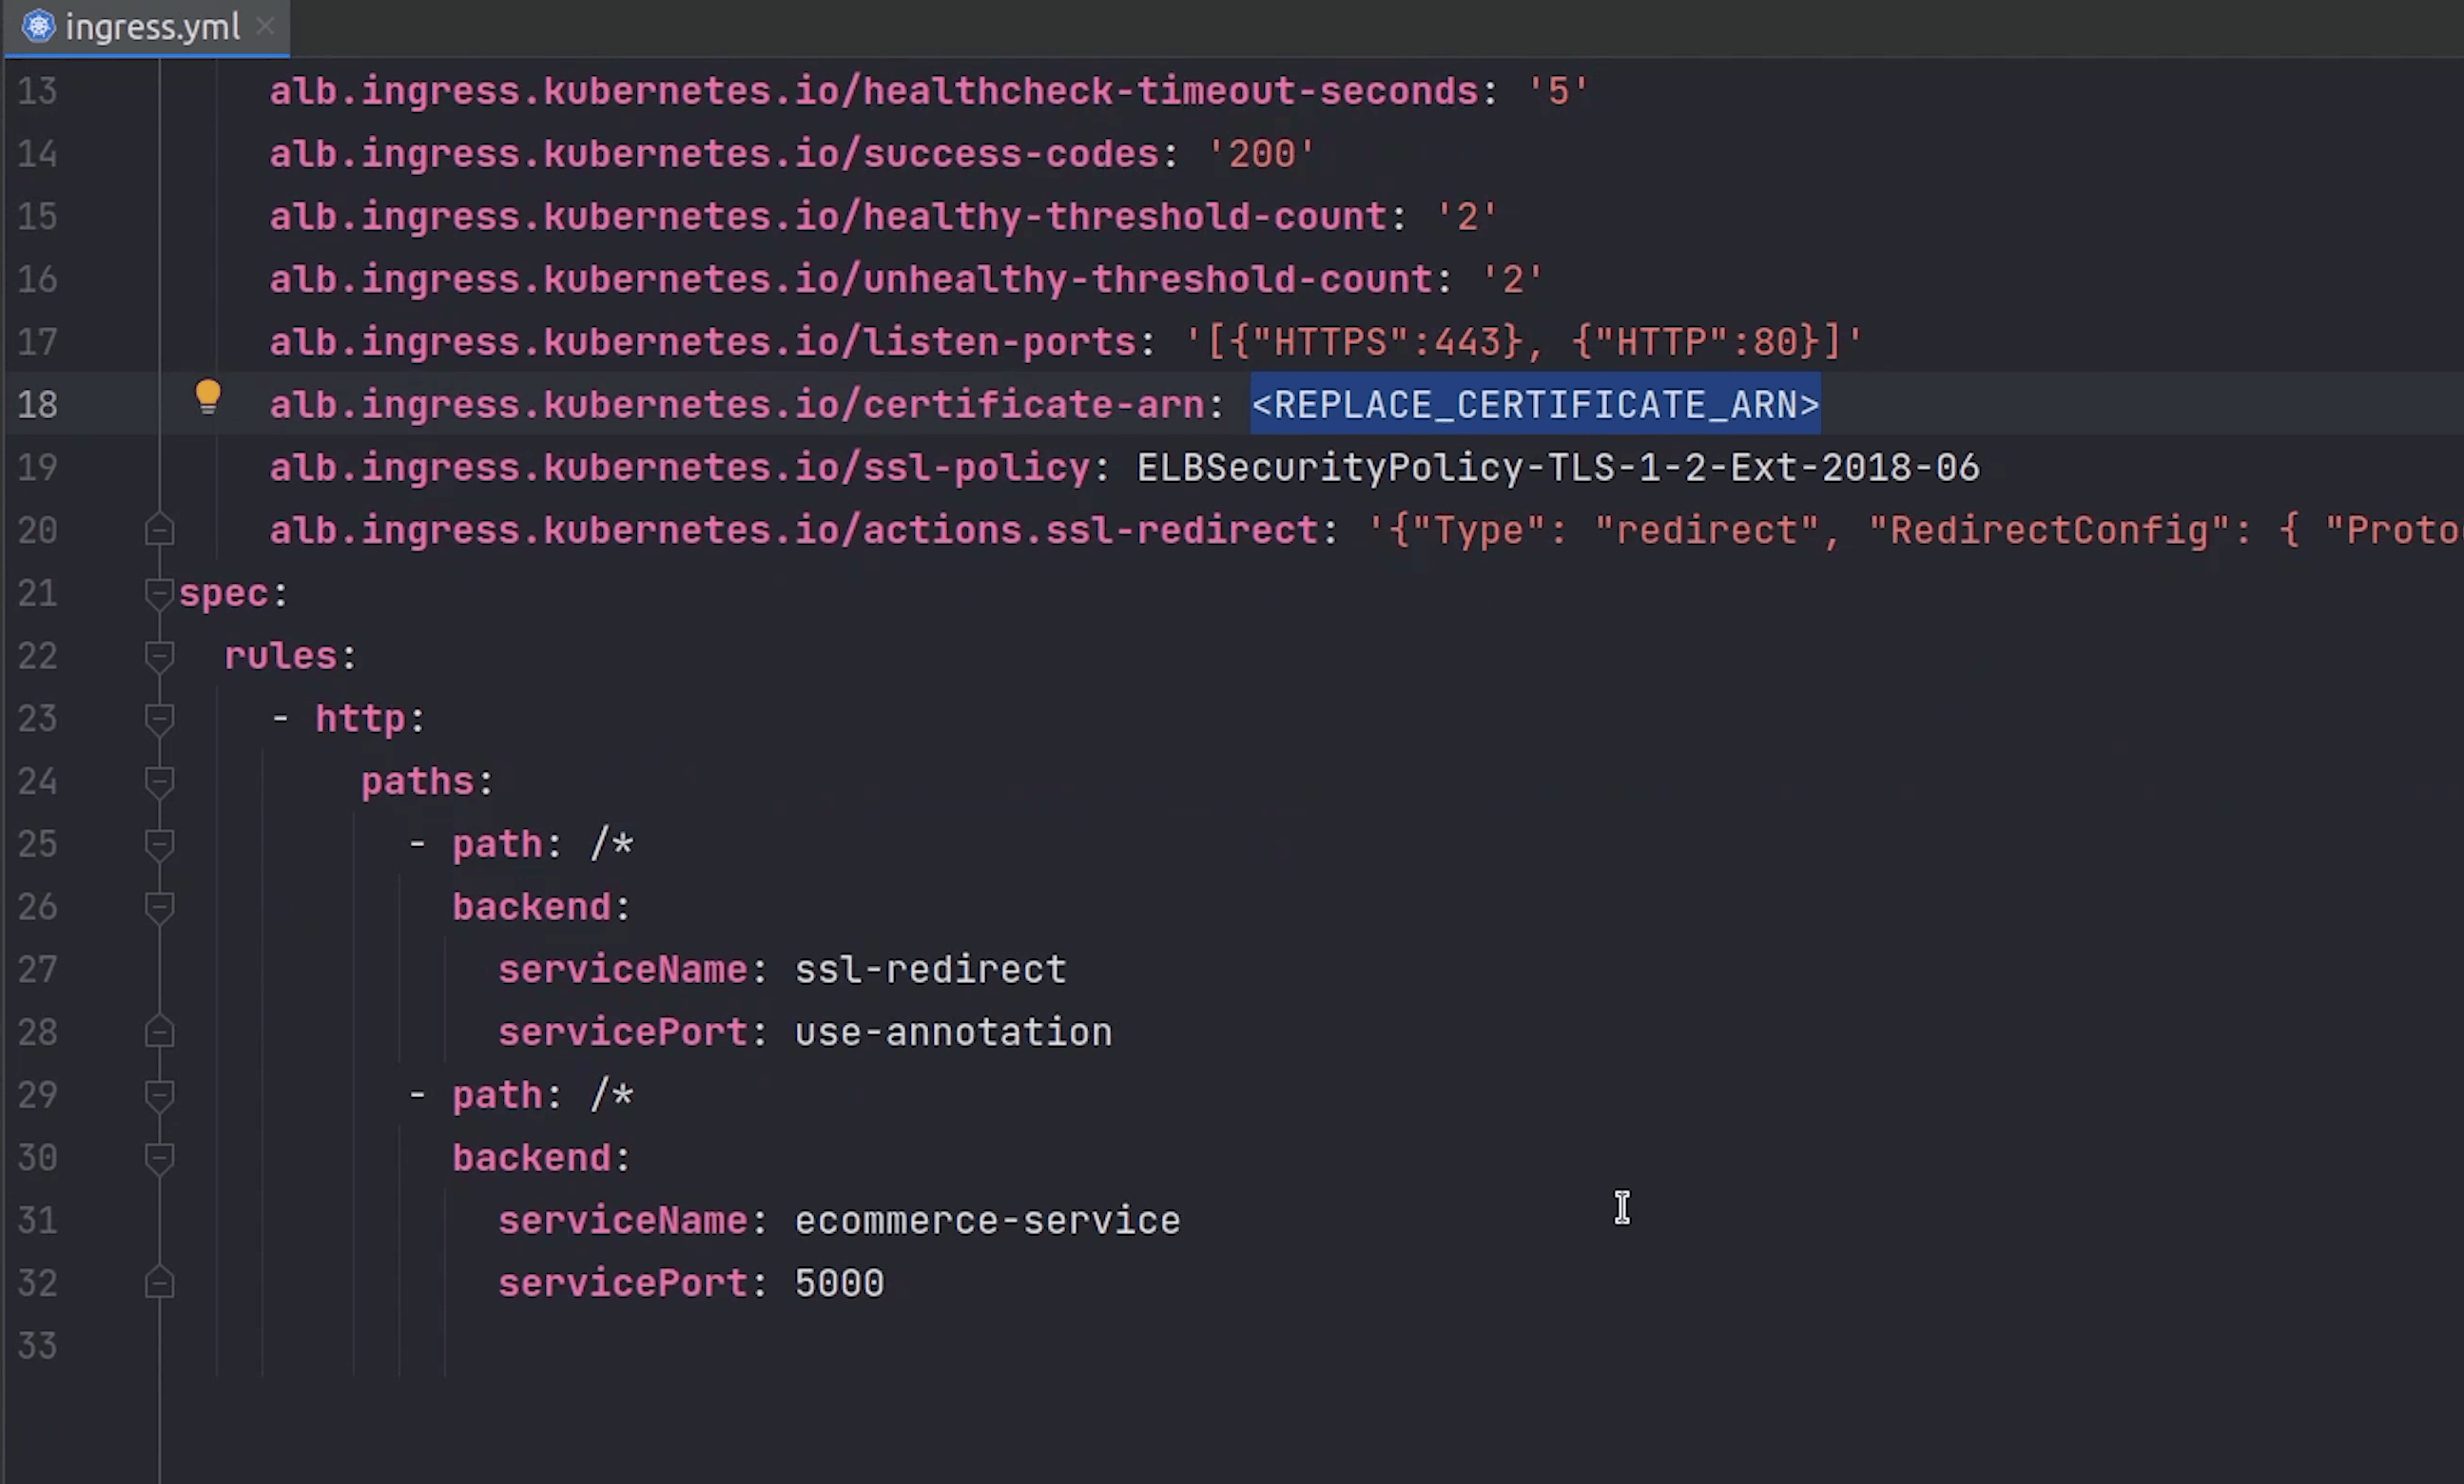Fold the second backend block on line 30
This screenshot has width=2464, height=1484.
(159, 1158)
